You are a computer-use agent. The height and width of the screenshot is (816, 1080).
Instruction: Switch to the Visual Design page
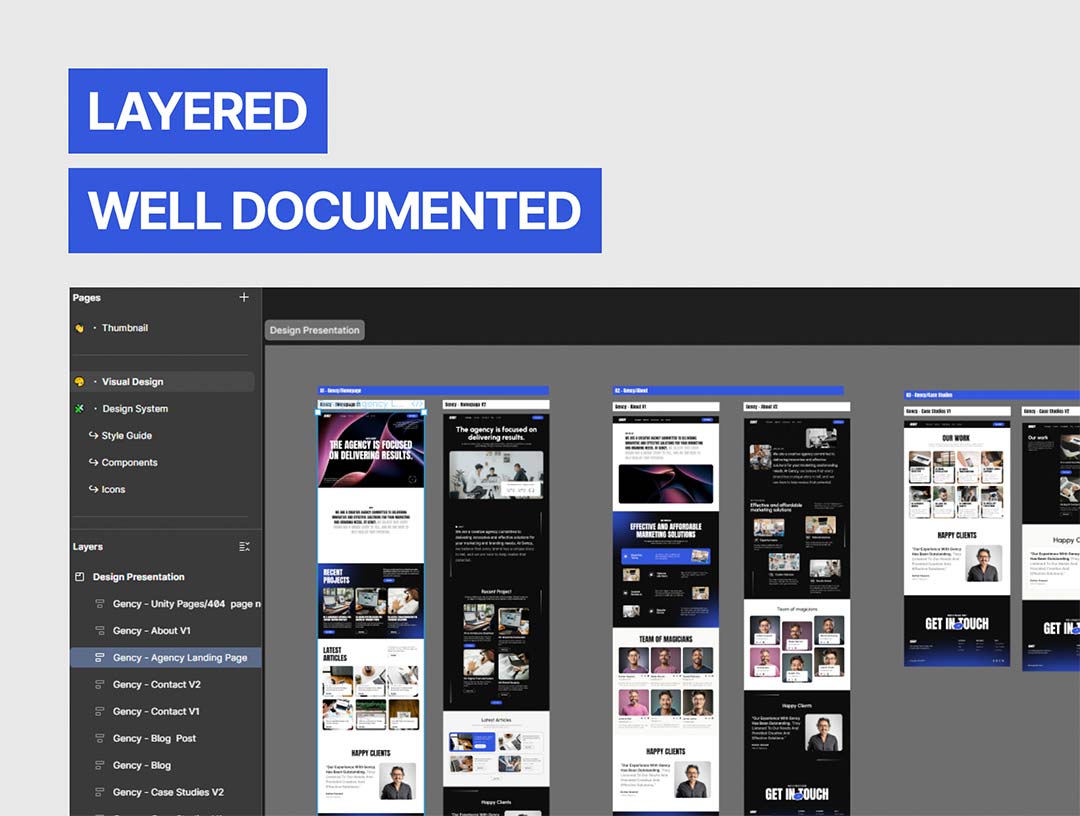(132, 382)
